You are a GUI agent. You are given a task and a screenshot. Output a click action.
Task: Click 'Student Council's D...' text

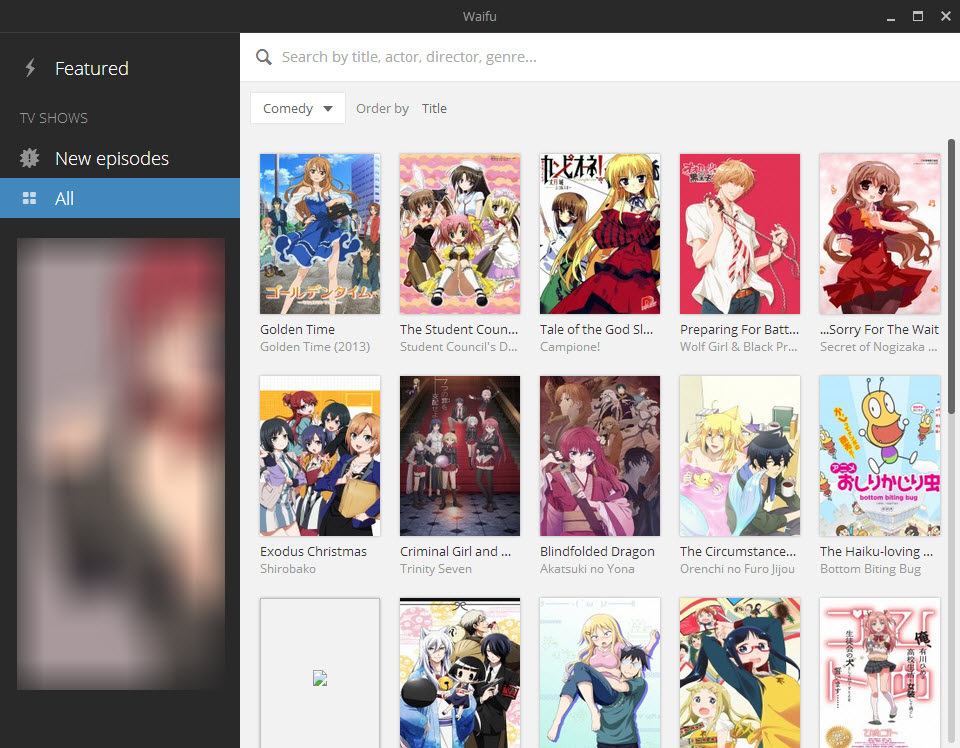pyautogui.click(x=459, y=346)
